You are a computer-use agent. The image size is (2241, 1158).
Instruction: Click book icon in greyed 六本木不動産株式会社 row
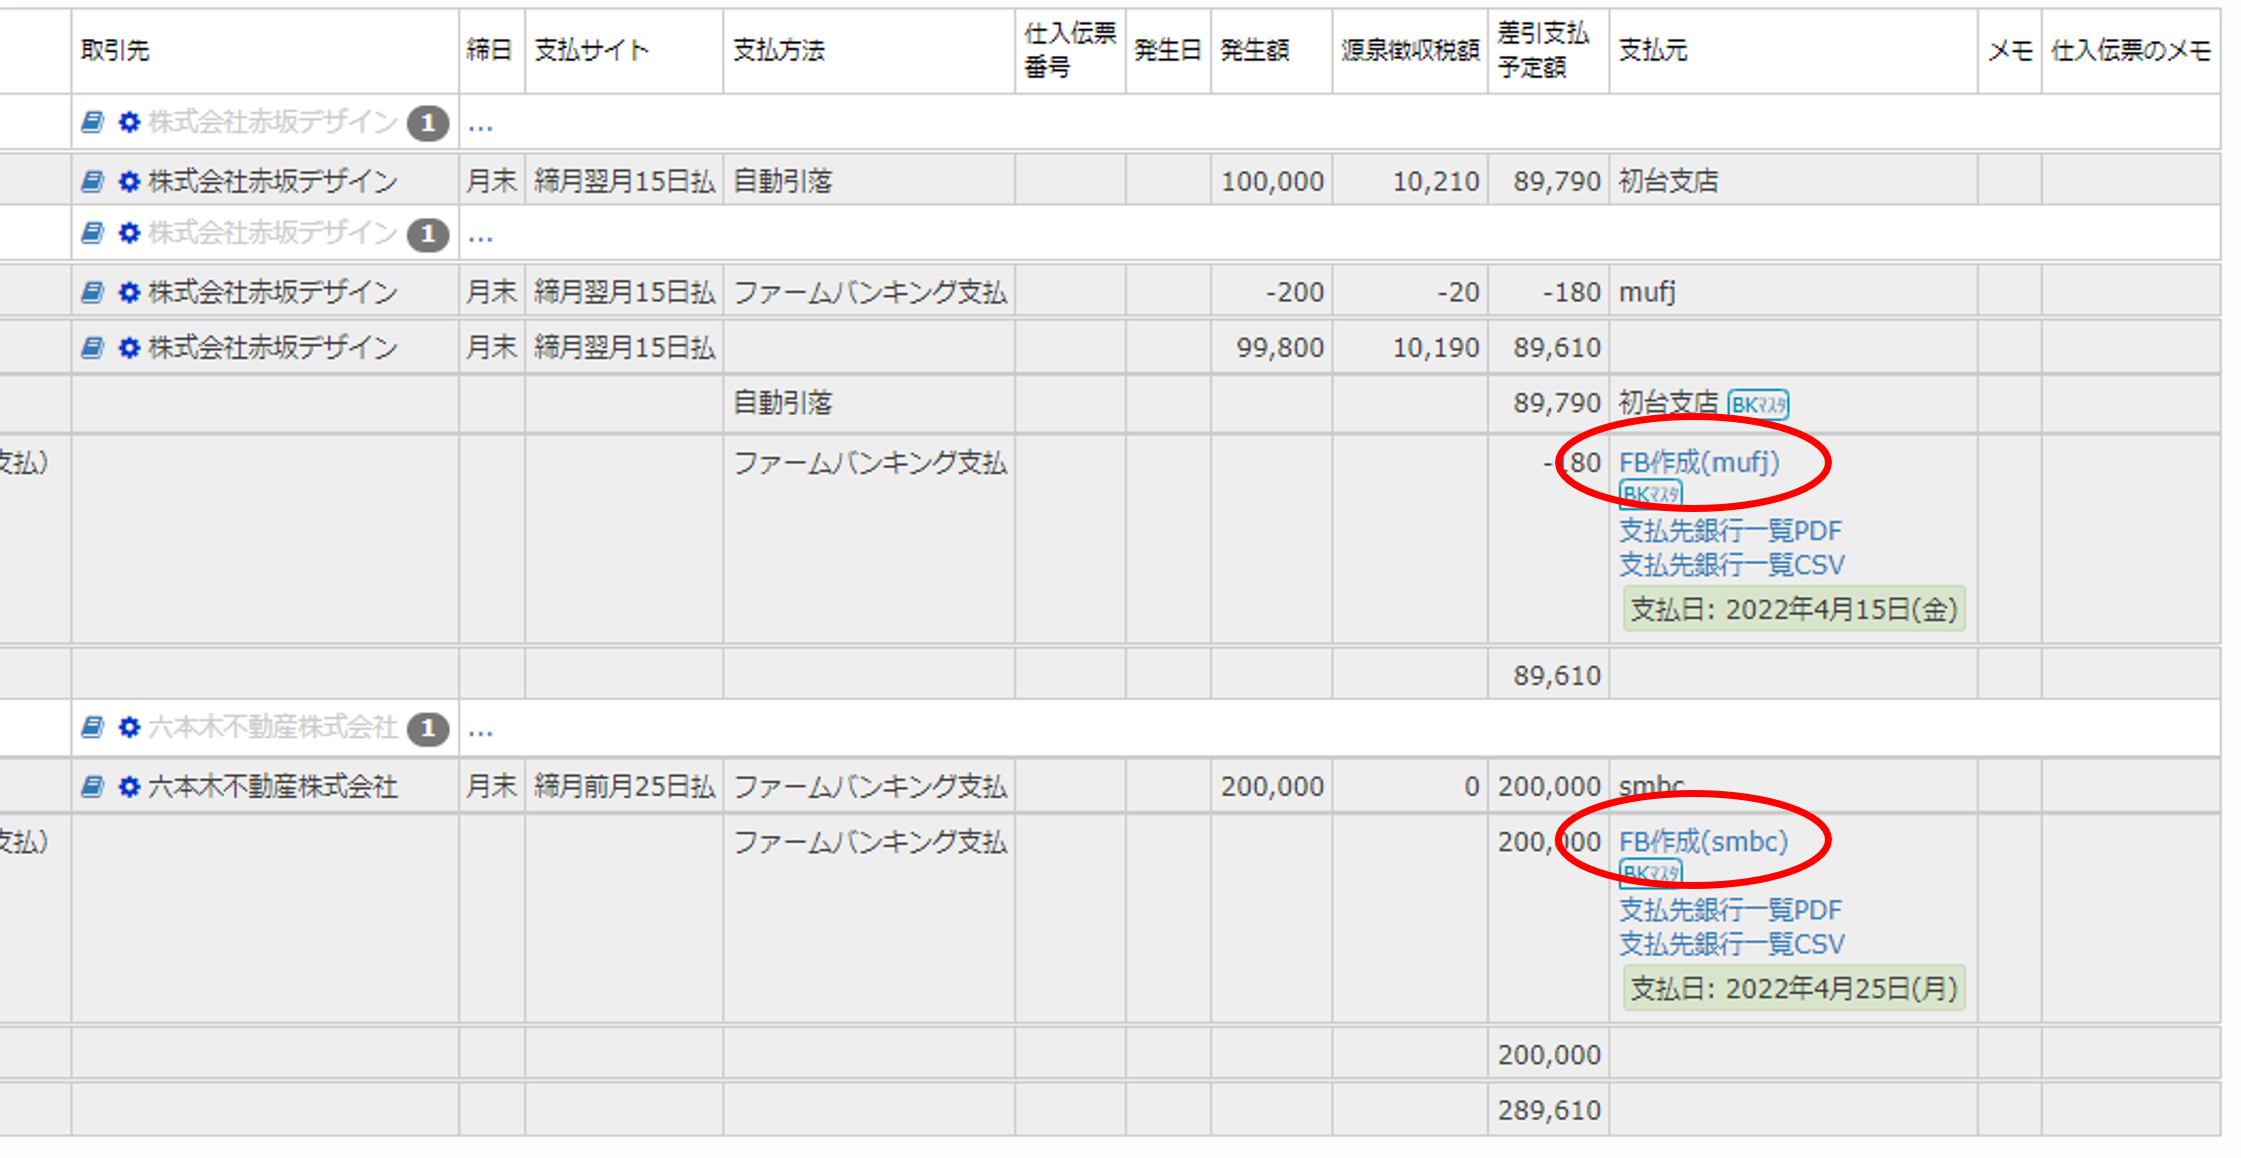(x=92, y=727)
